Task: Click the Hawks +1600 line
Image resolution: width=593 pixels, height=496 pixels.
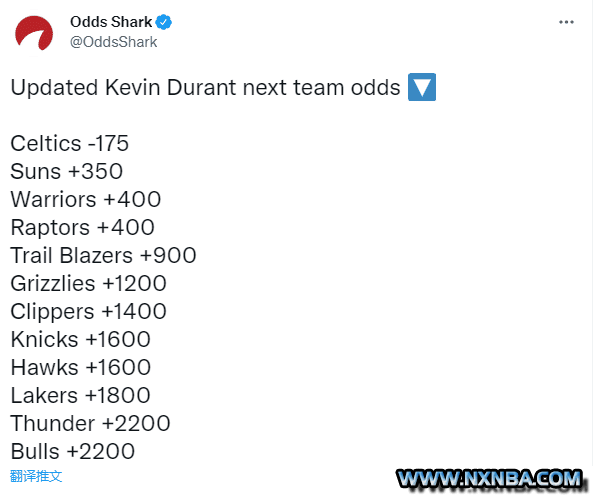Action: pos(81,367)
